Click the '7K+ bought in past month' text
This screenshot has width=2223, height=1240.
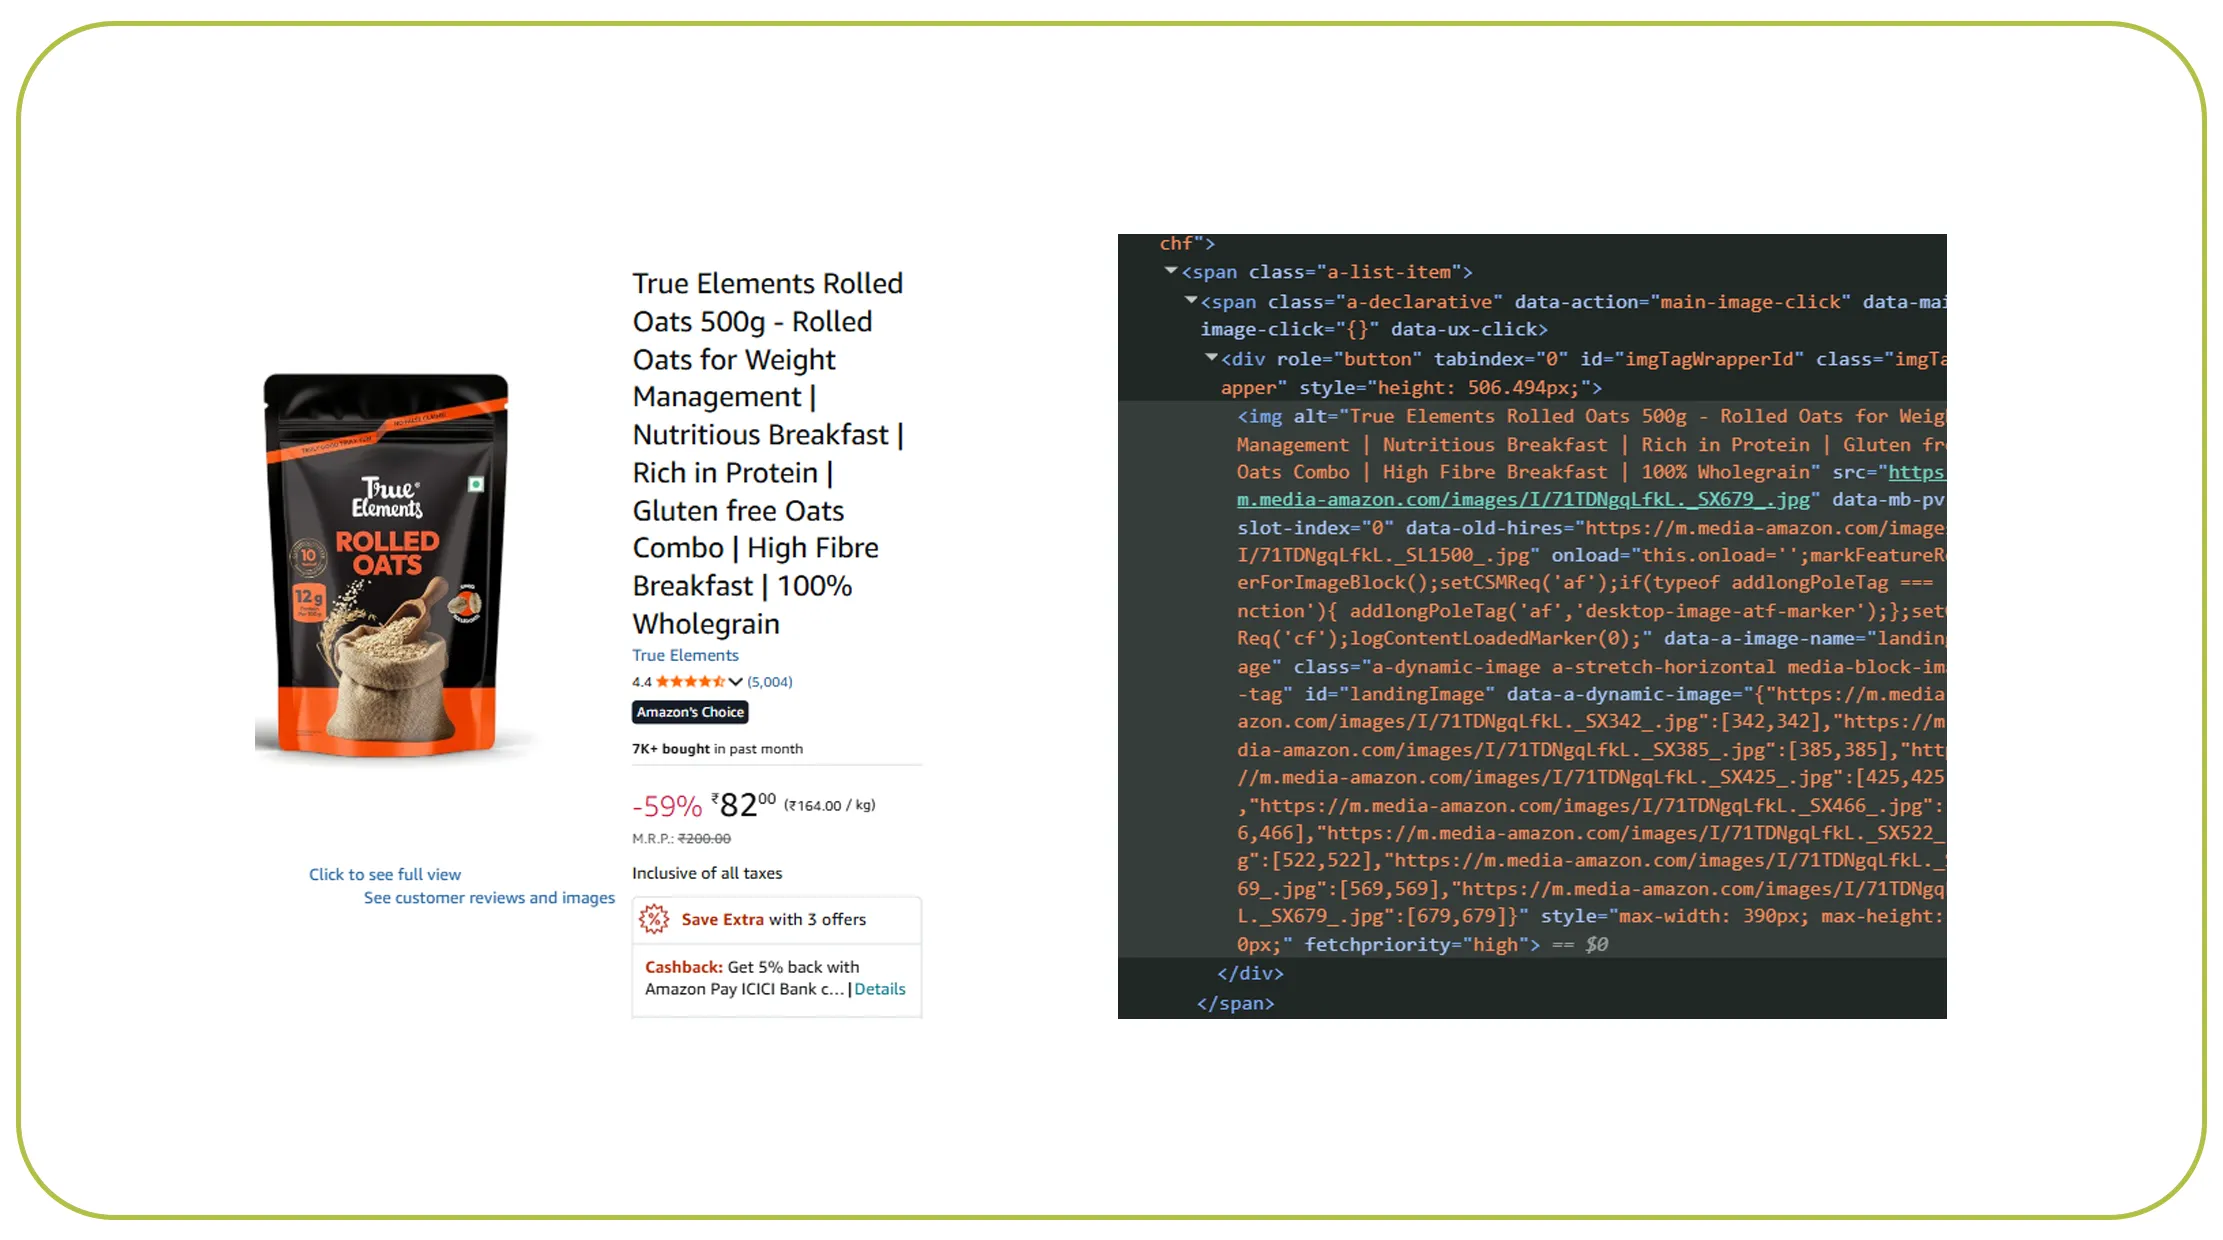[717, 749]
